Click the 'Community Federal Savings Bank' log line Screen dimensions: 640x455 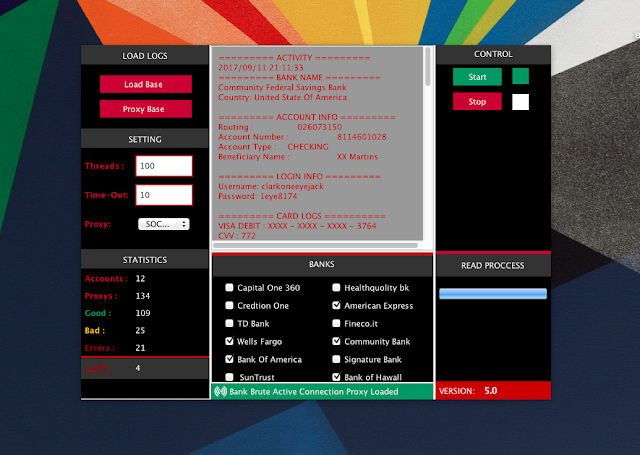point(282,87)
